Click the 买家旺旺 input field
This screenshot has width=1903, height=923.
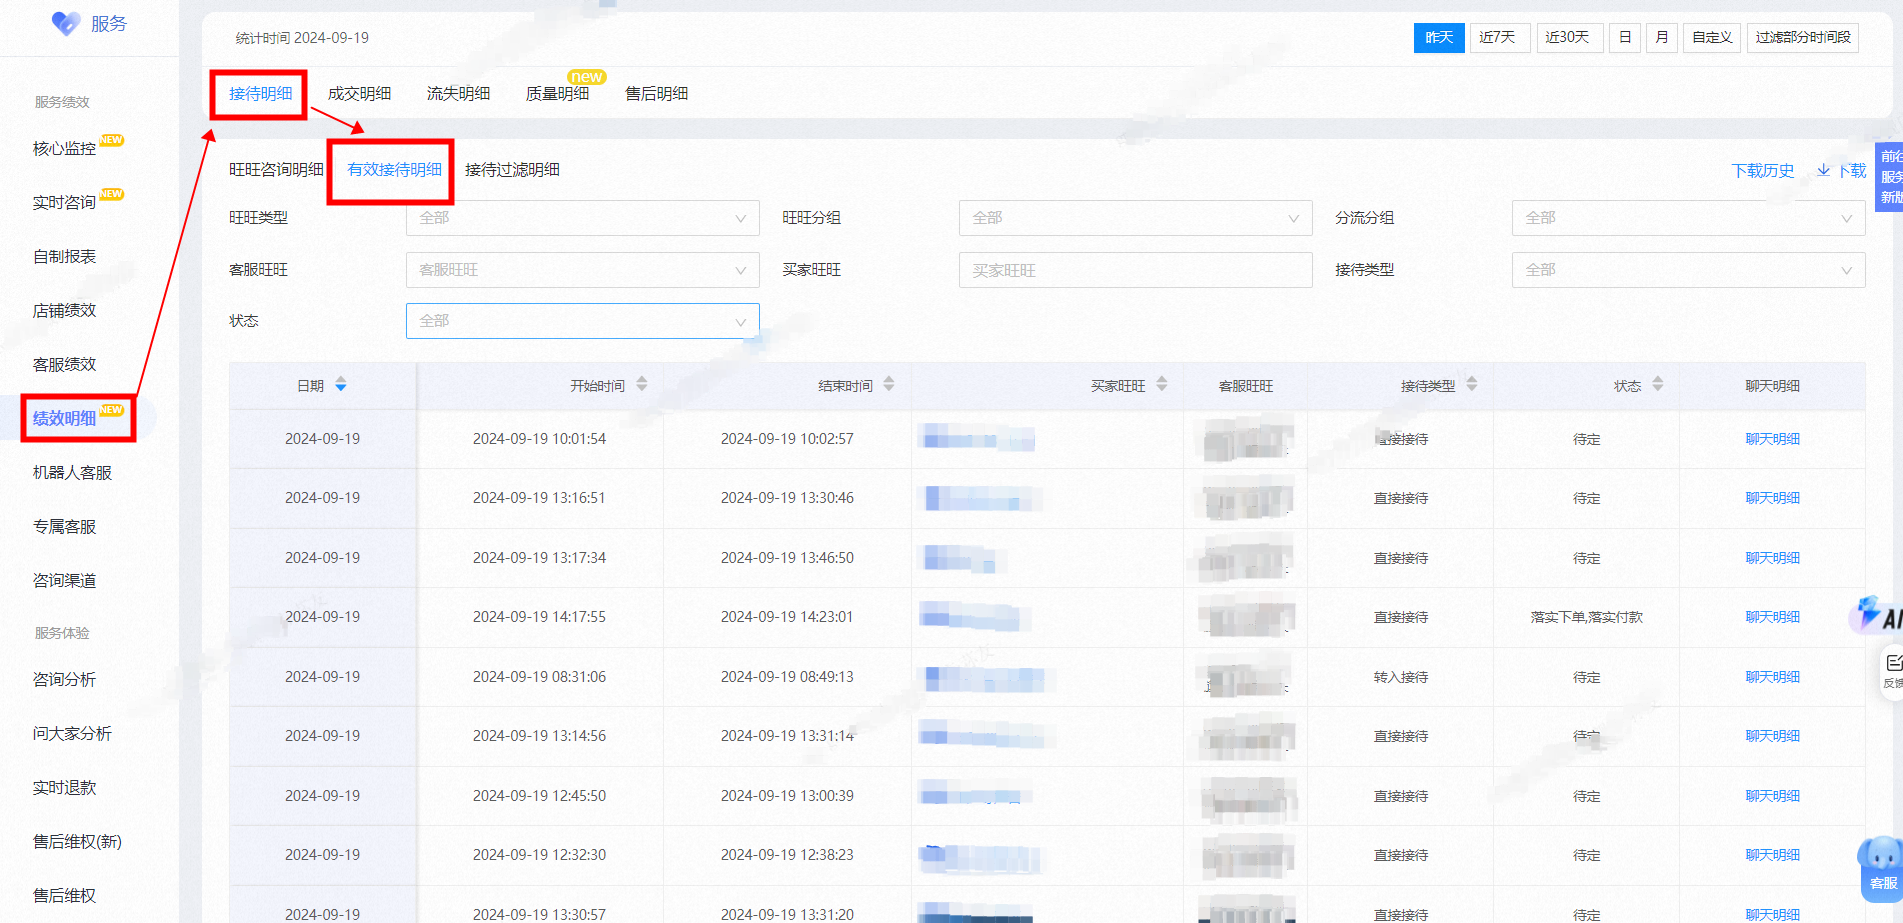pos(1135,270)
